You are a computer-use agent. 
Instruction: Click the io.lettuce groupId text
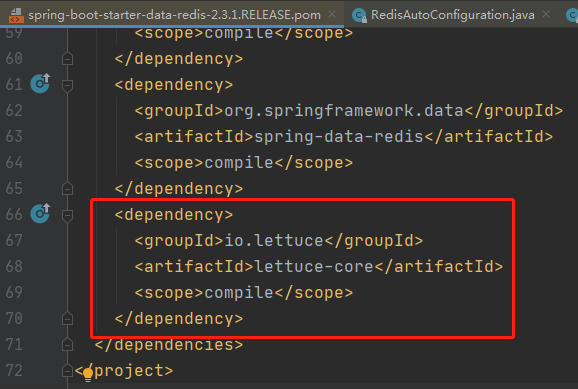tap(274, 240)
